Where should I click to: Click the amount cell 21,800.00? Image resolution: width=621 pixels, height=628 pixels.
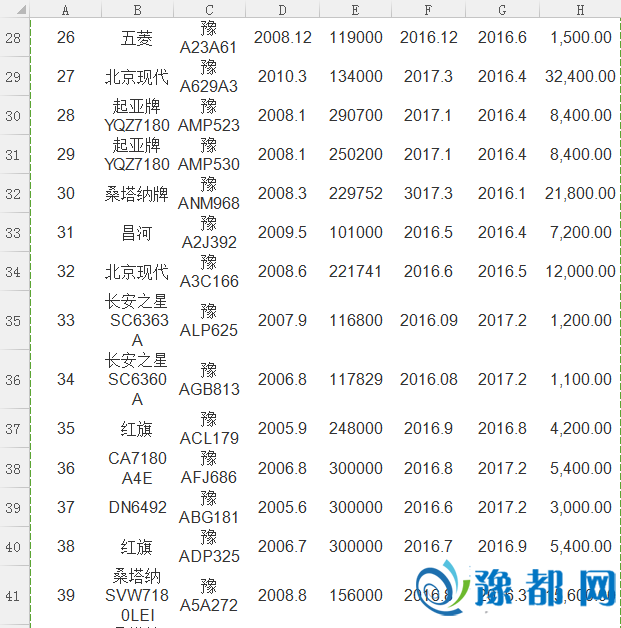580,193
